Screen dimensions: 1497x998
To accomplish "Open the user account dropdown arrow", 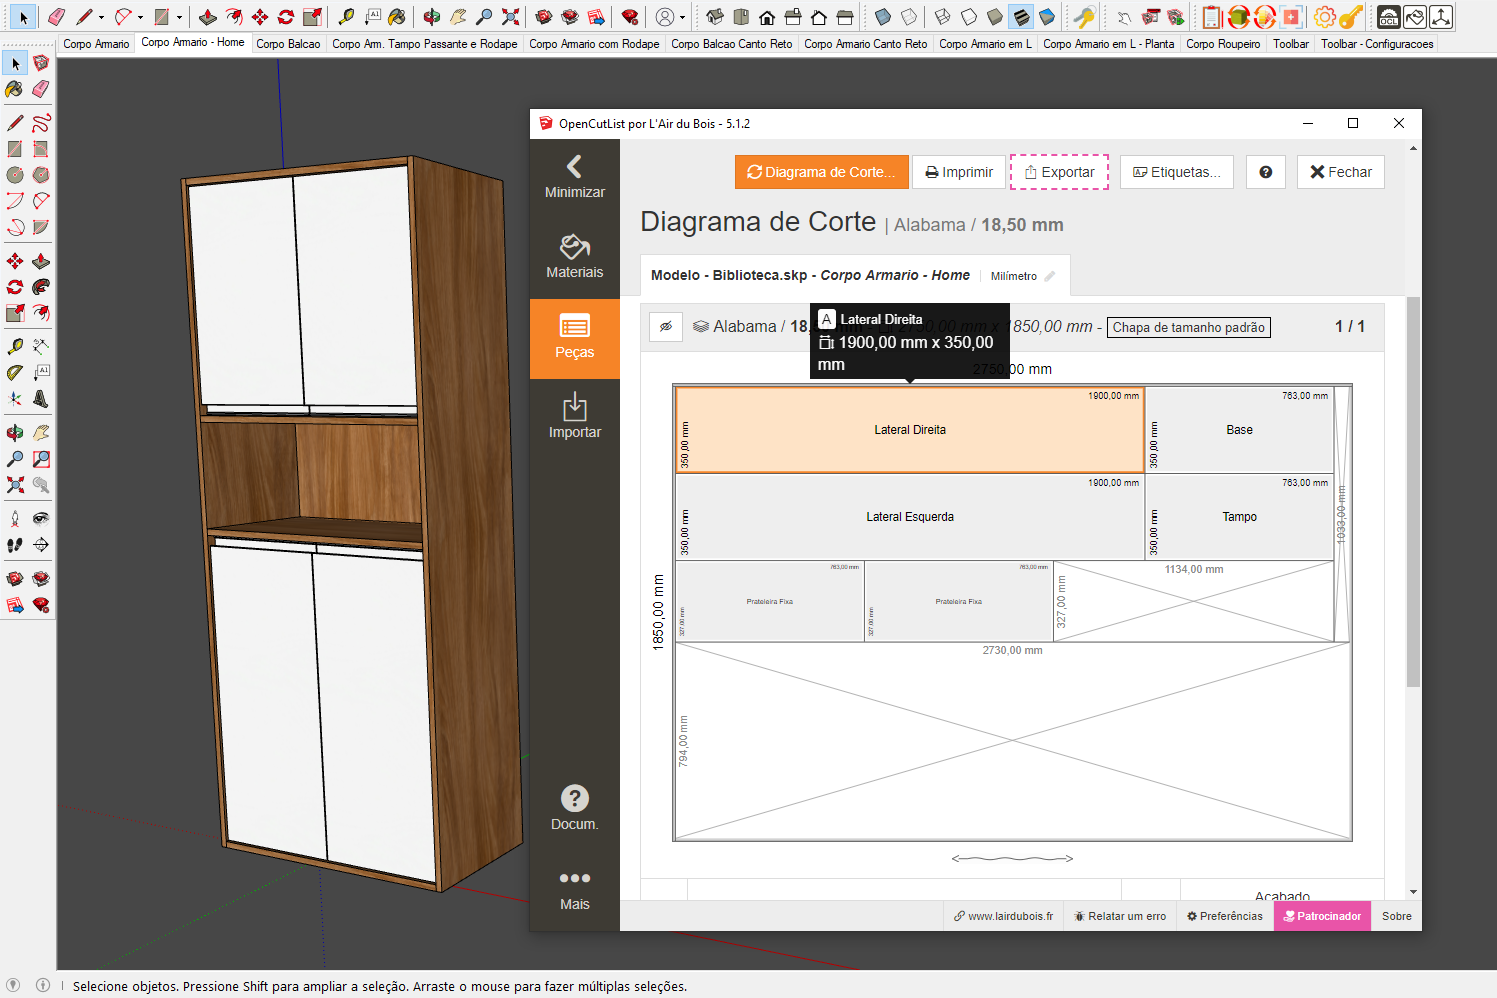I will click(682, 17).
